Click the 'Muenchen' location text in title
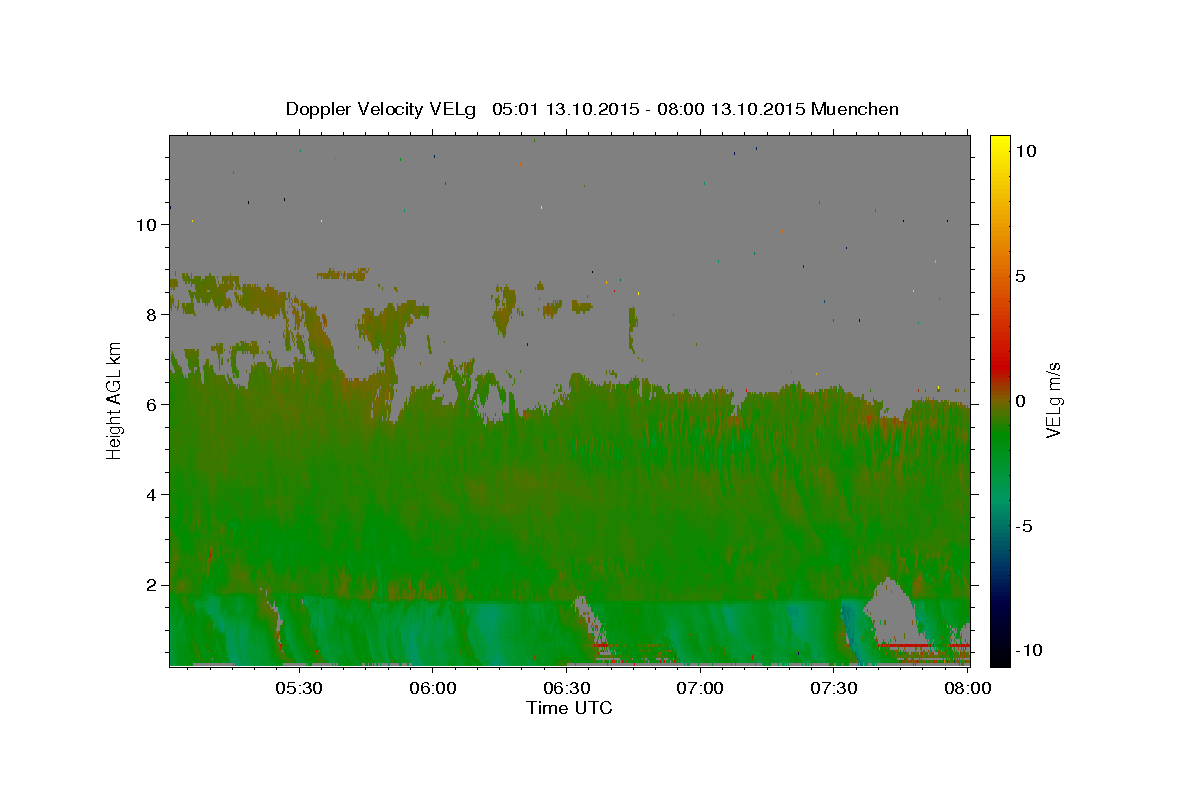Screen dimensions: 1200x800 click(855, 109)
